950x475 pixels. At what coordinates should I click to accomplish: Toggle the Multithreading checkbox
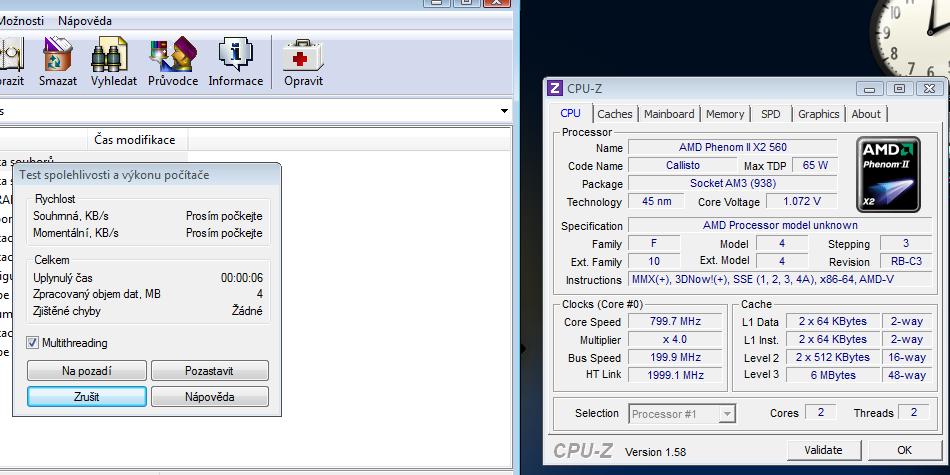(33, 343)
